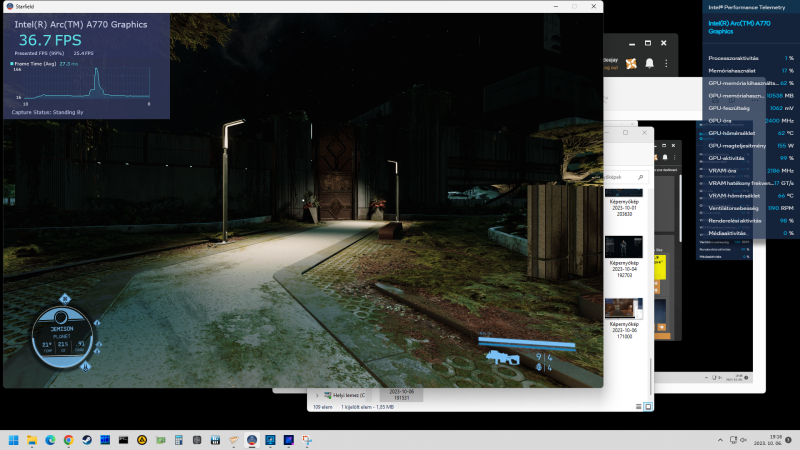Click the GPU-feszültség 1062 mV row
This screenshot has width=800, height=450.
pyautogui.click(x=751, y=108)
